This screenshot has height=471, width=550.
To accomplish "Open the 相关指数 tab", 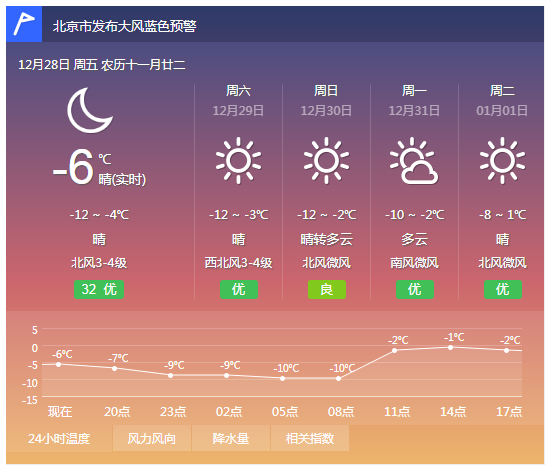I will coord(310,438).
